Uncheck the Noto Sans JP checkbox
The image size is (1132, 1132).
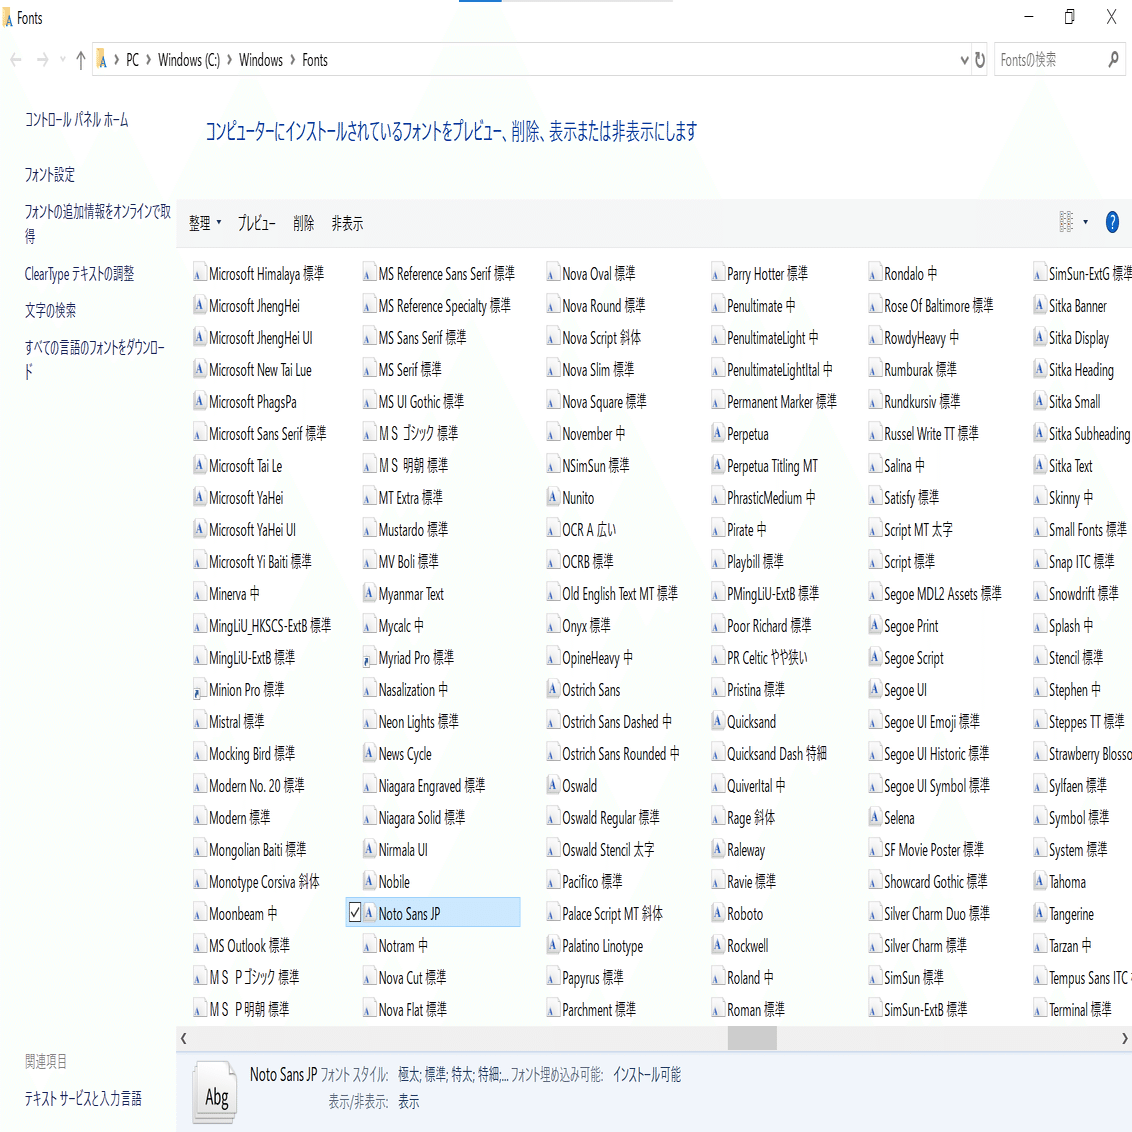pyautogui.click(x=354, y=913)
